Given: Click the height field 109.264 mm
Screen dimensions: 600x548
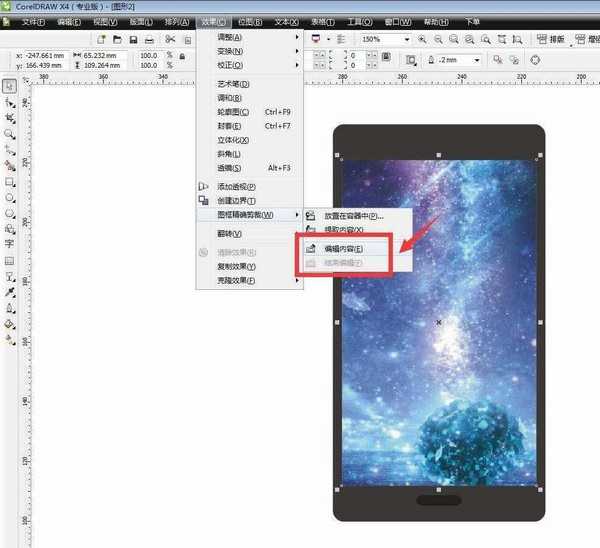Looking at the screenshot, I should pos(103,65).
